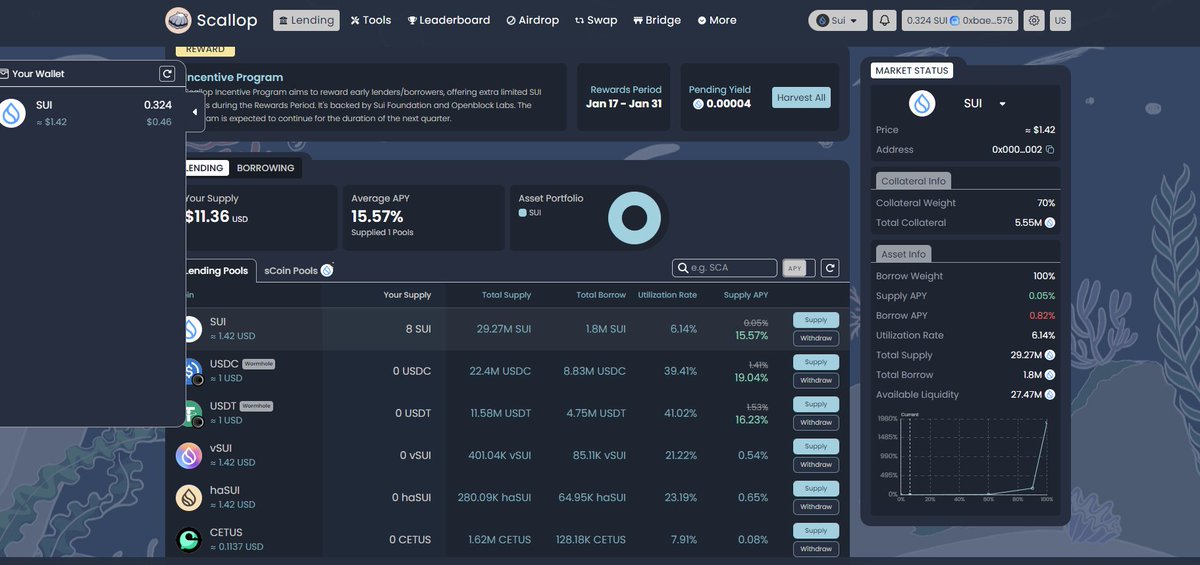Click the SUI token icon in wallet
Screen dimensions: 1200x565
click(x=13, y=113)
